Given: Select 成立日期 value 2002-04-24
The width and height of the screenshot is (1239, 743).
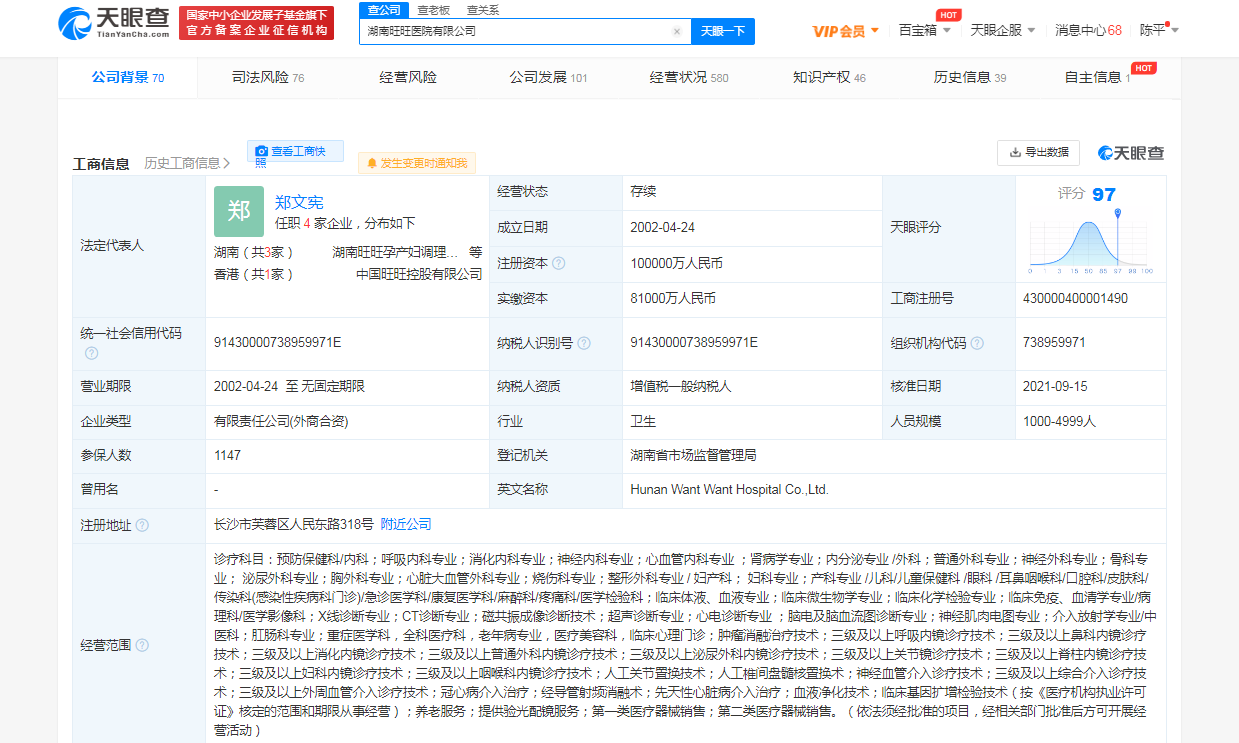Looking at the screenshot, I should (662, 227).
